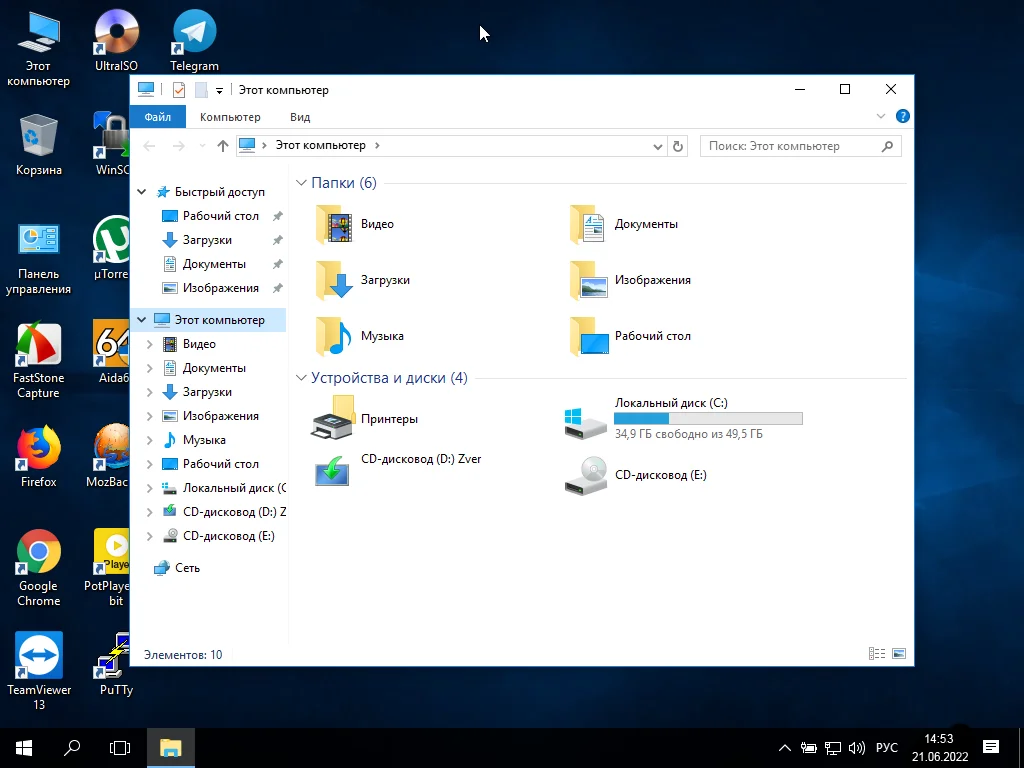The height and width of the screenshot is (768, 1024).
Task: Click the Поиск: Этот компьютер search field
Action: tap(790, 146)
